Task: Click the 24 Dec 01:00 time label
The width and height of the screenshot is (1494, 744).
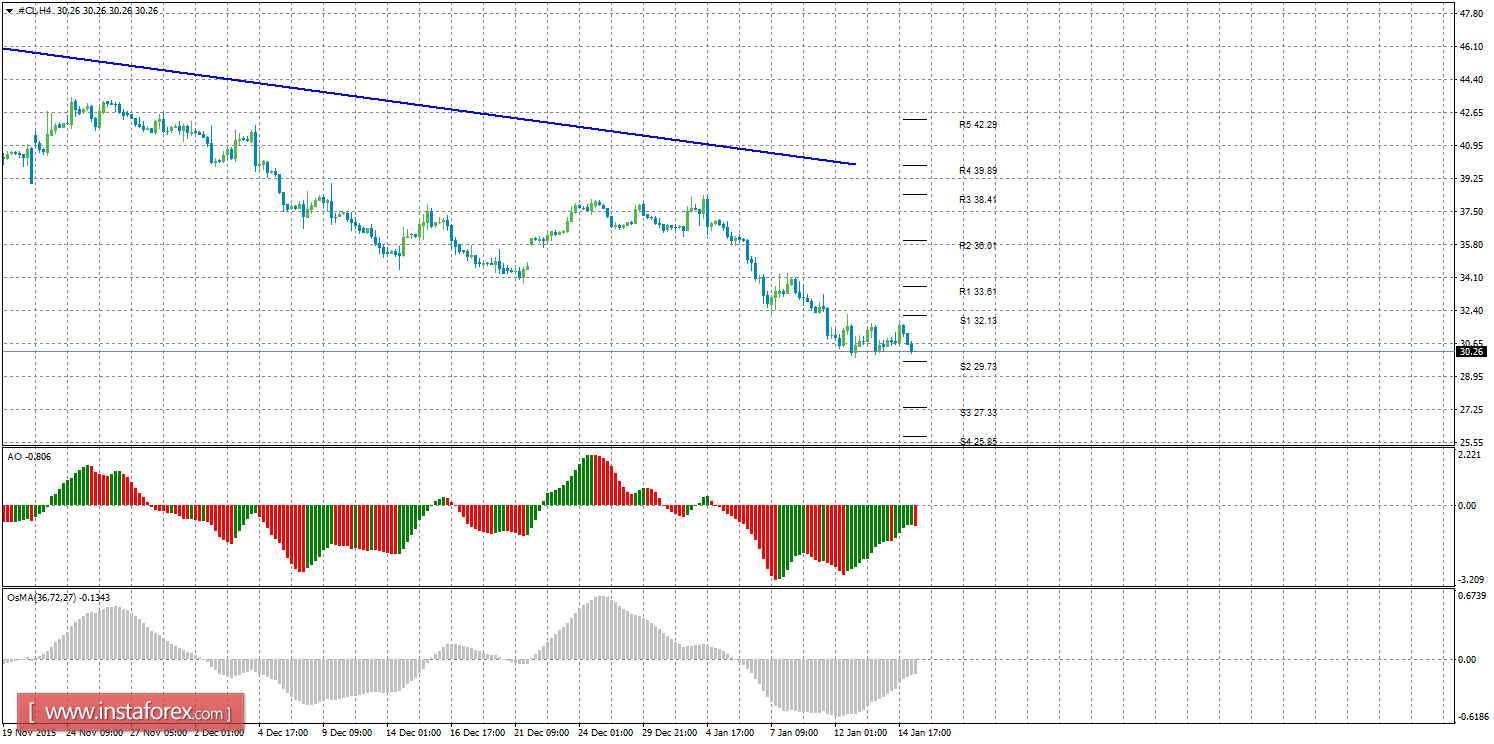Action: point(604,733)
